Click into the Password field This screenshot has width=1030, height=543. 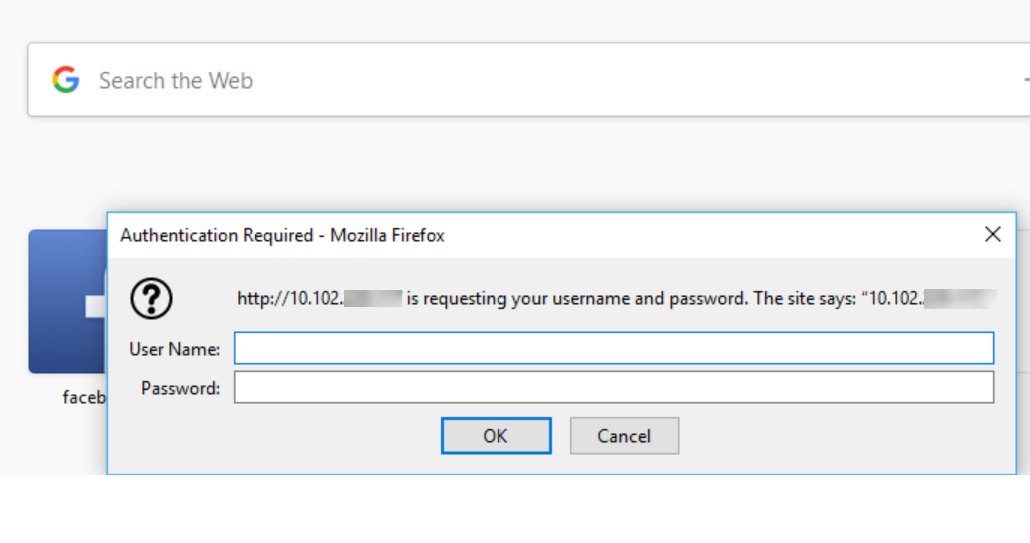[x=614, y=387]
